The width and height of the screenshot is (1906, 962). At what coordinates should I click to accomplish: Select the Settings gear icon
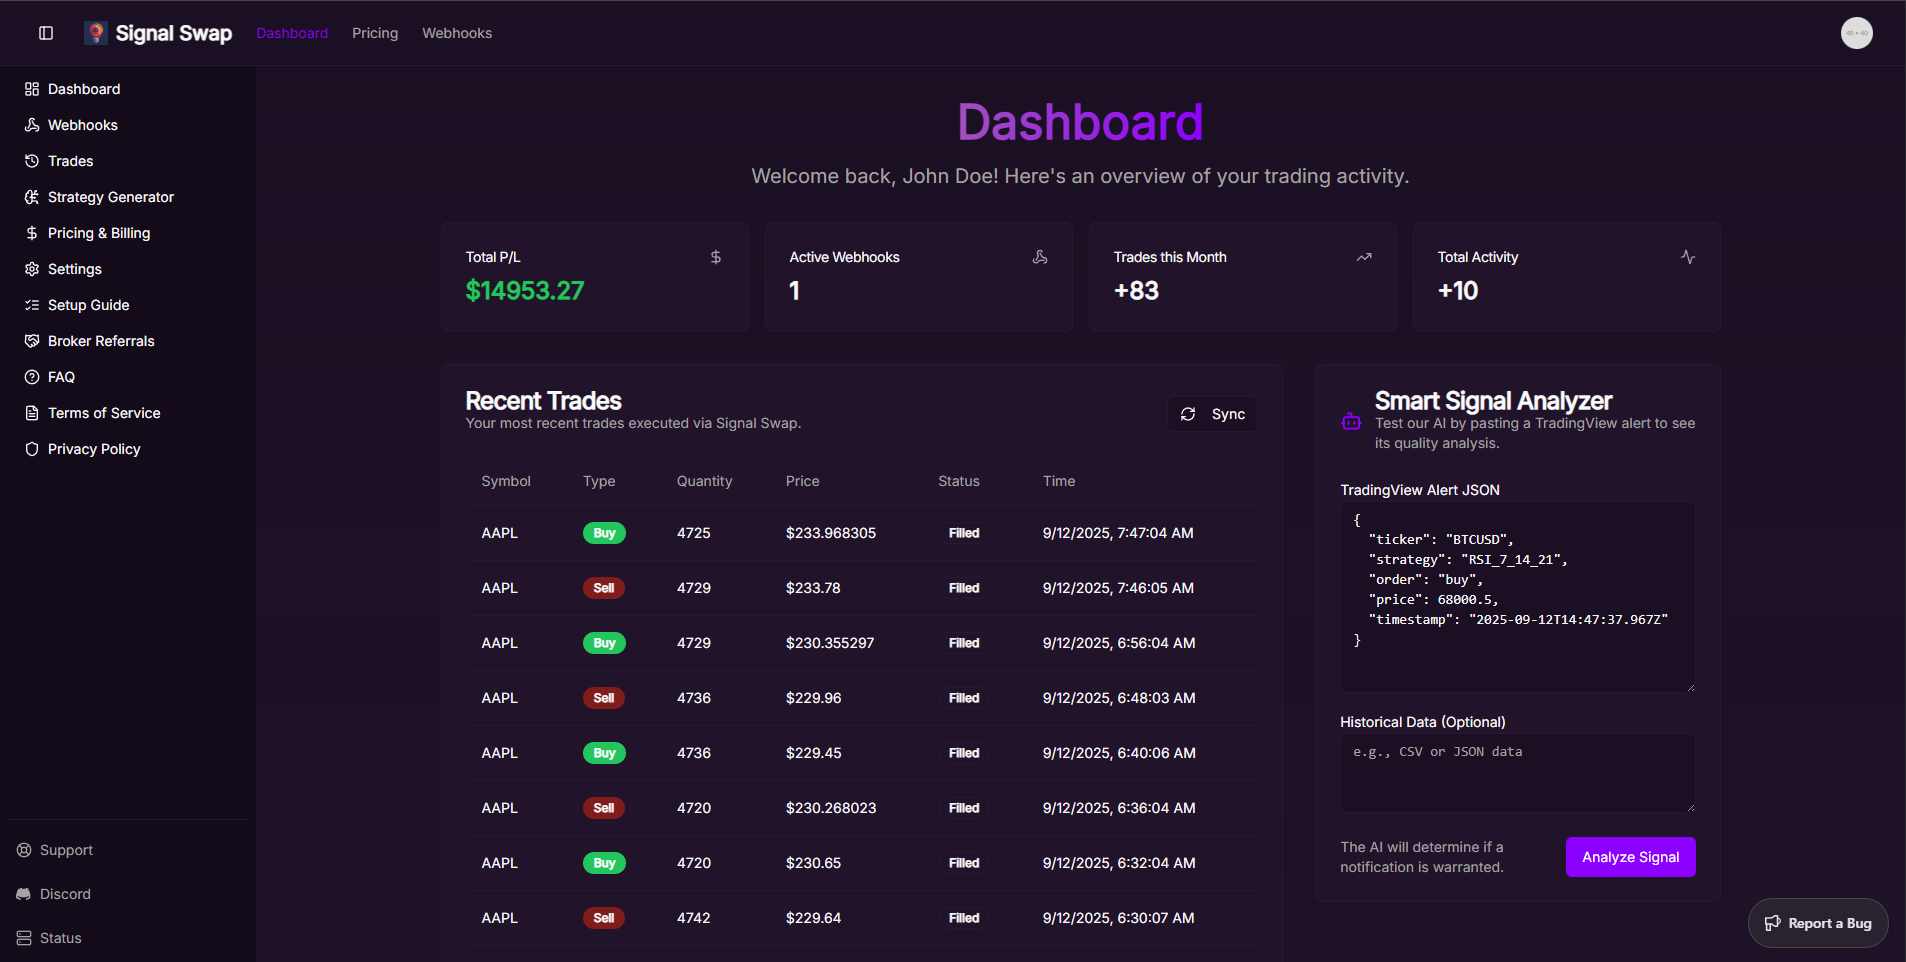pos(31,268)
